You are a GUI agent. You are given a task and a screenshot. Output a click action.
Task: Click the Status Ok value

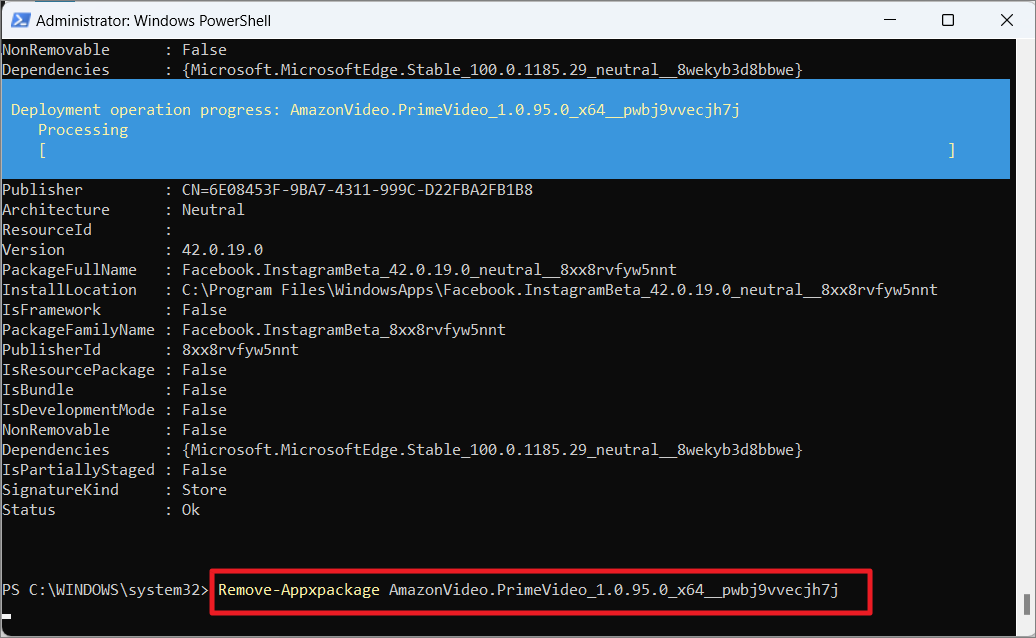point(190,510)
